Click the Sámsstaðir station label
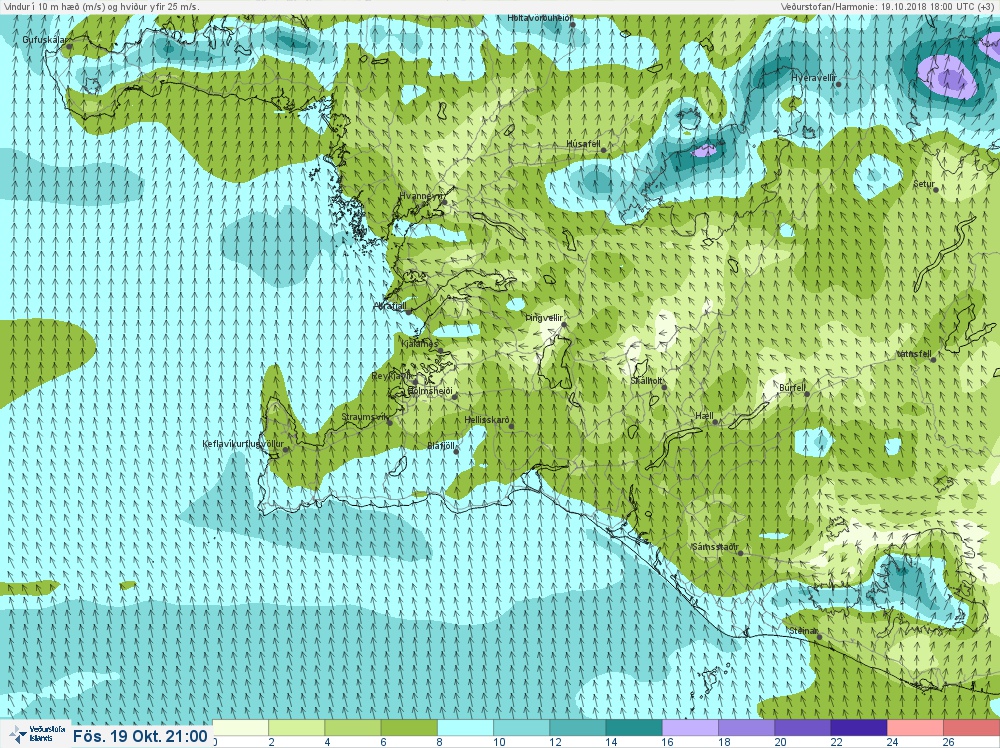Screen dimensions: 1000x748 point(715,547)
